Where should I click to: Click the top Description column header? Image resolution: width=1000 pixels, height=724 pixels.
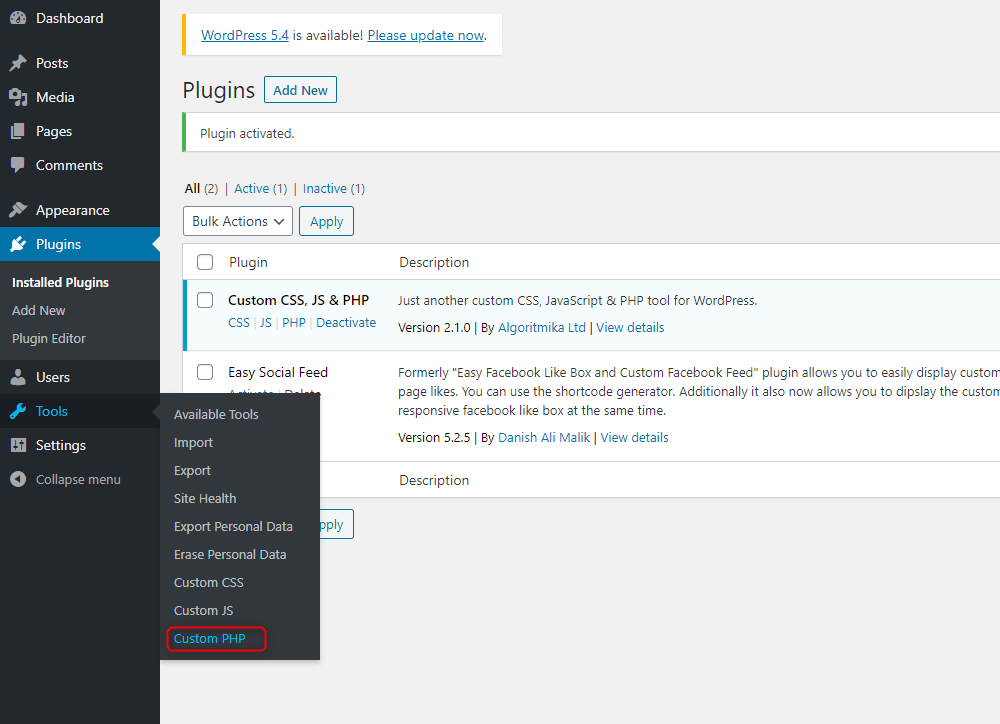pos(434,262)
